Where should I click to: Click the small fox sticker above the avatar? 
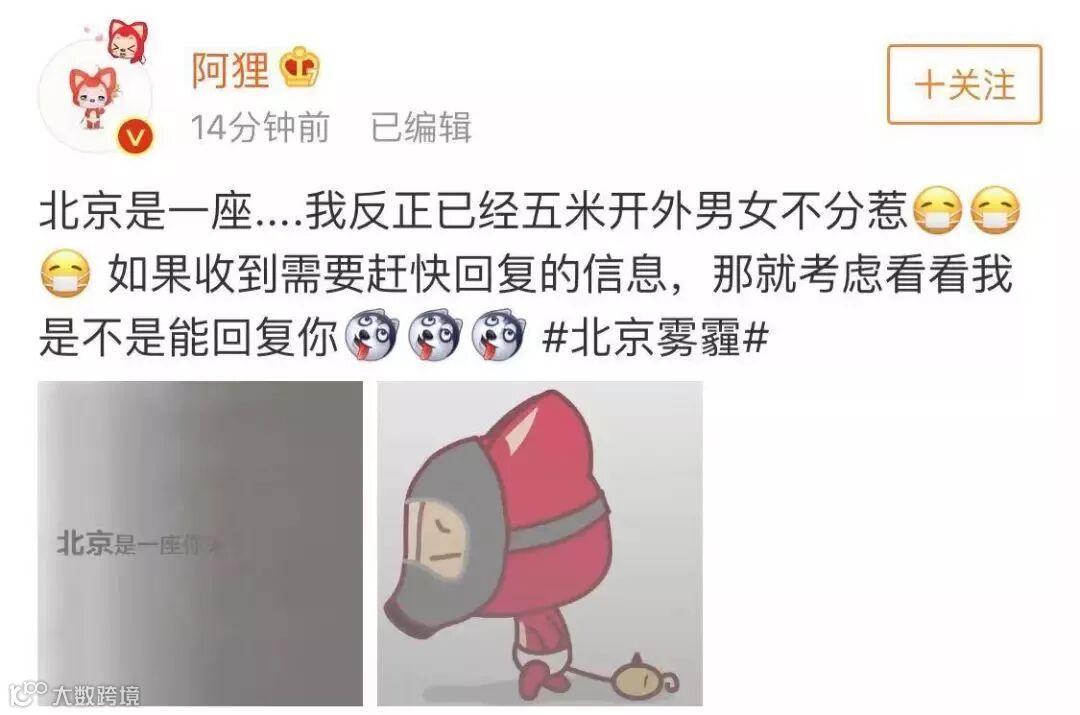click(x=126, y=40)
